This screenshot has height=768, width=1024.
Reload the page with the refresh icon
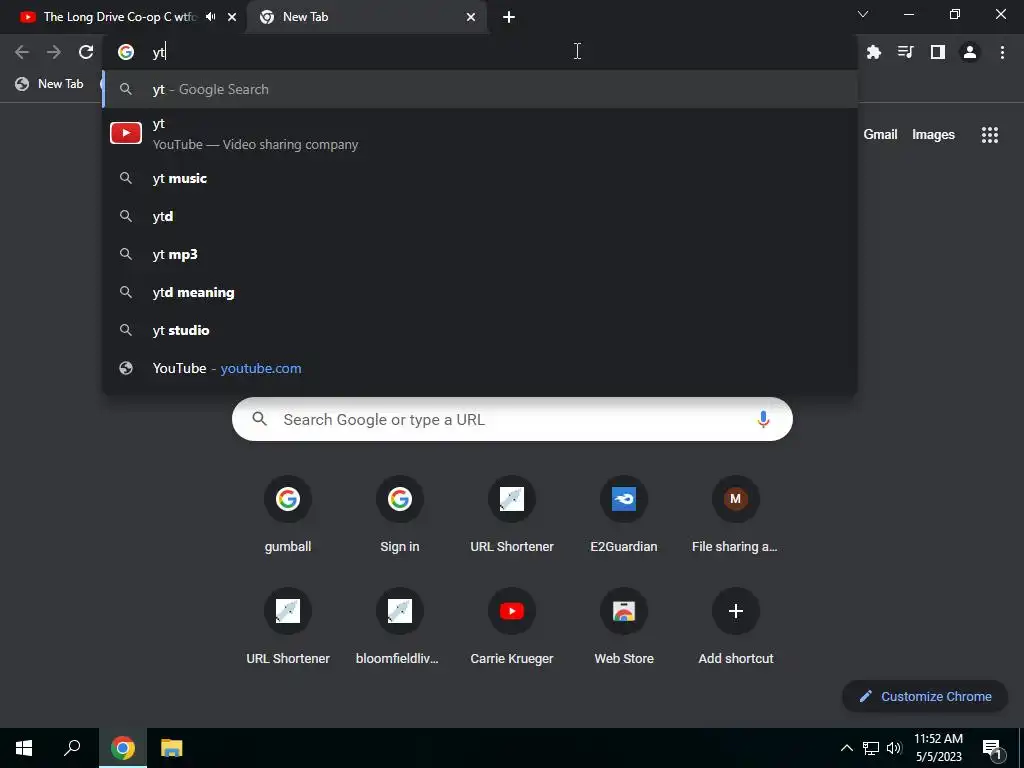(x=86, y=52)
